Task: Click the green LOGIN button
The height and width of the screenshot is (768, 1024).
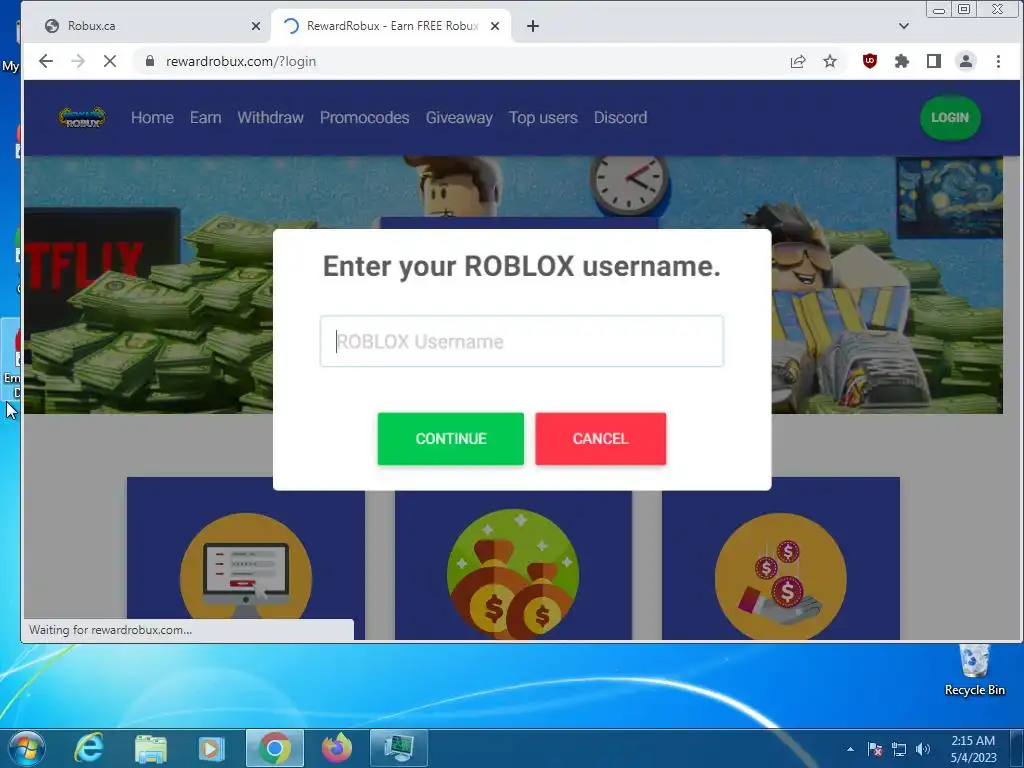Action: [950, 118]
